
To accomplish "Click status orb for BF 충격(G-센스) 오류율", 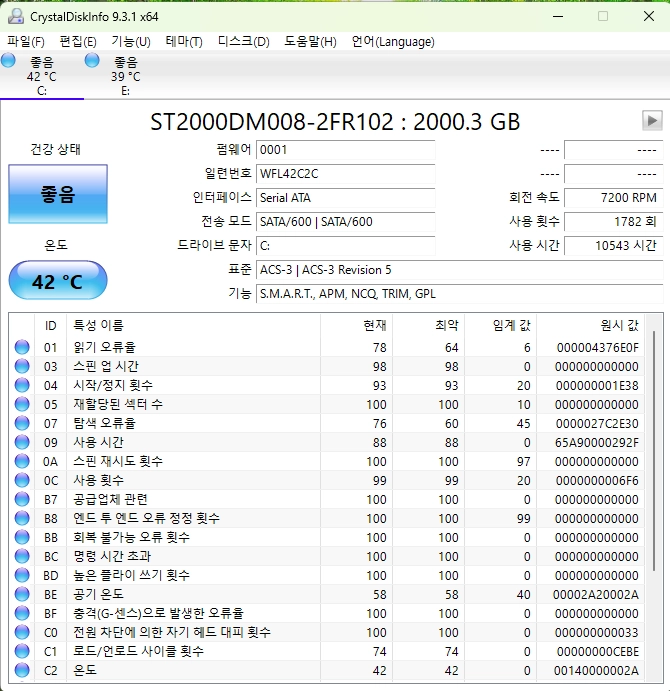I will pyautogui.click(x=22, y=613).
